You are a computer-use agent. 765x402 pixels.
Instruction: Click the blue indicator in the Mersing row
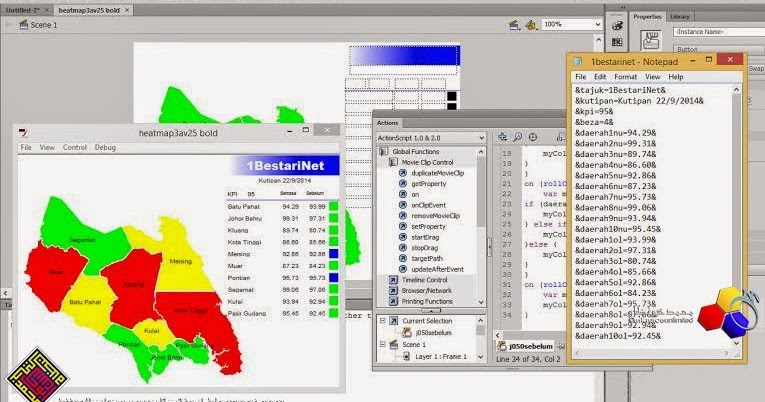334,254
